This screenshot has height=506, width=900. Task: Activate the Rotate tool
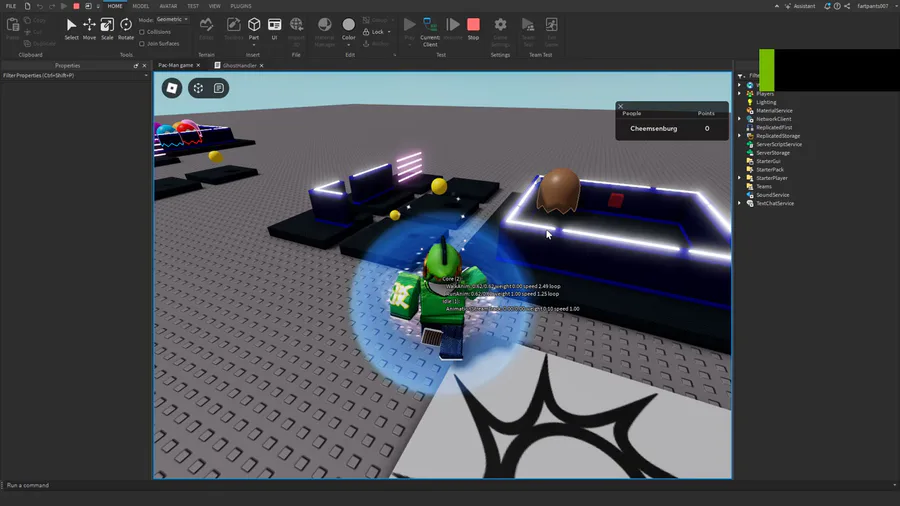[126, 29]
